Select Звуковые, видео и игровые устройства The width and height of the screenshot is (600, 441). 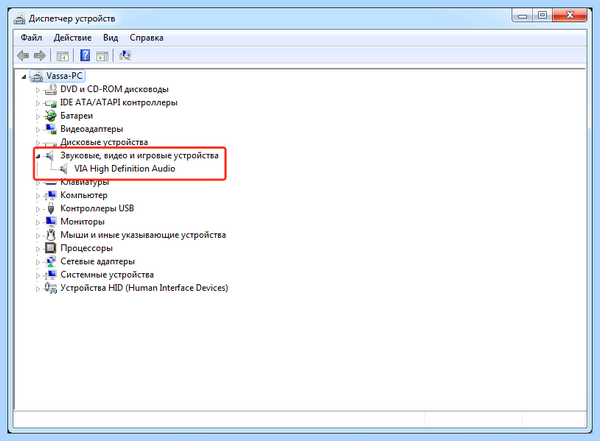pos(139,155)
